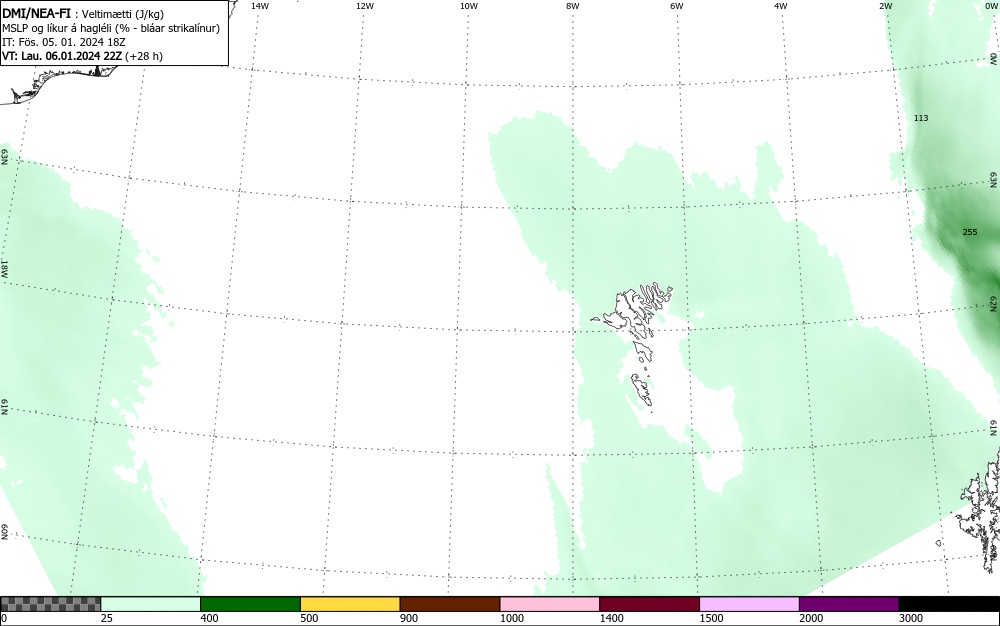Click the 14W longitude label
This screenshot has height=626, width=1000.
coord(260,6)
